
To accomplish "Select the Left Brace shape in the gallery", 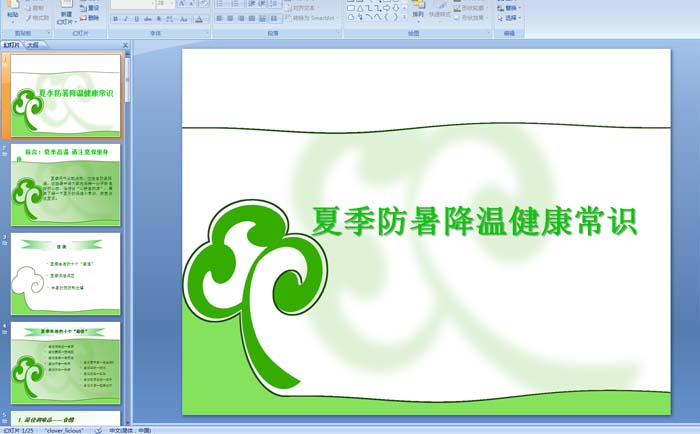I will [387, 17].
